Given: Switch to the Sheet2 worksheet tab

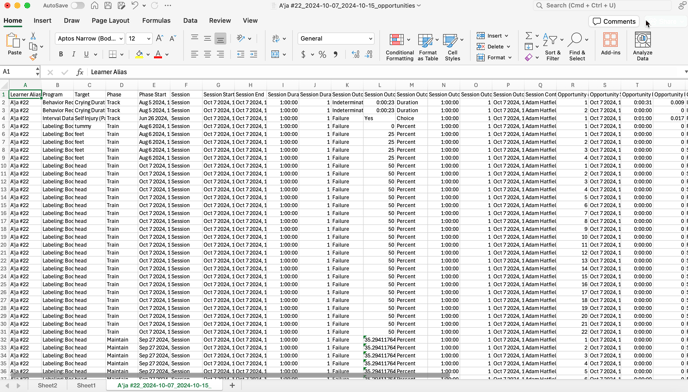Looking at the screenshot, I should point(47,385).
